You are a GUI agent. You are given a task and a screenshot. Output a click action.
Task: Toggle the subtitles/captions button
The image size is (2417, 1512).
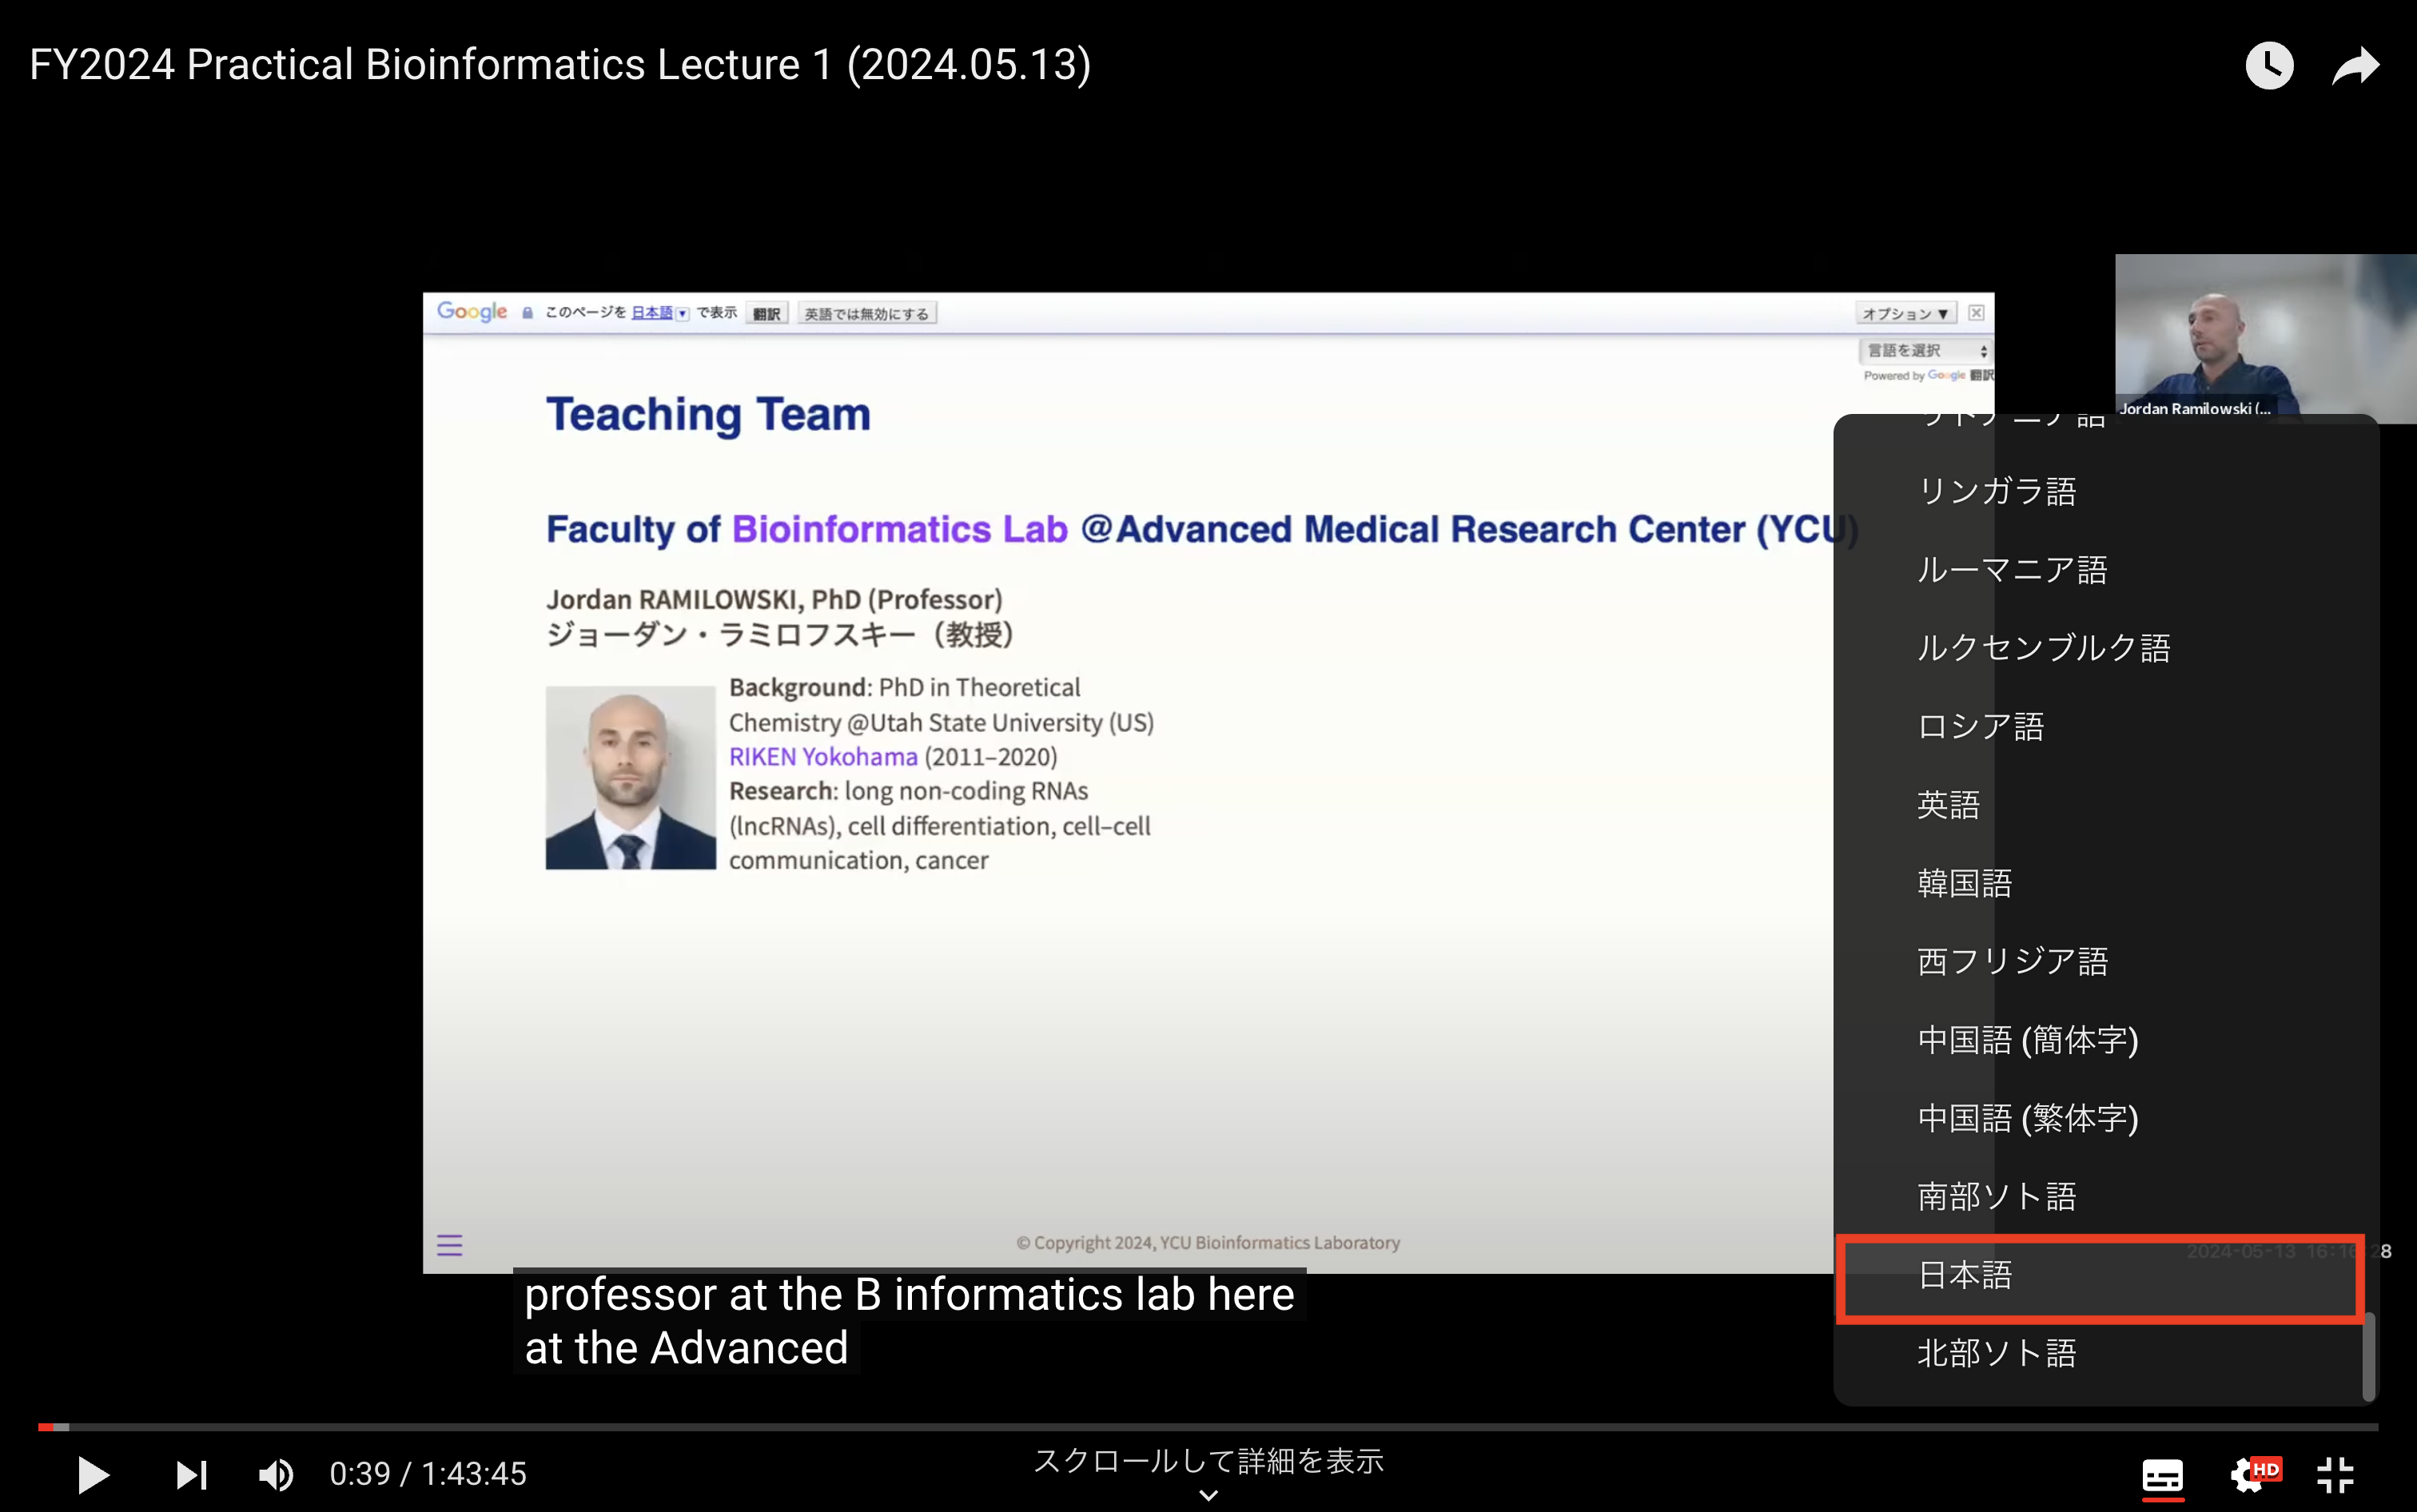pos(2162,1475)
